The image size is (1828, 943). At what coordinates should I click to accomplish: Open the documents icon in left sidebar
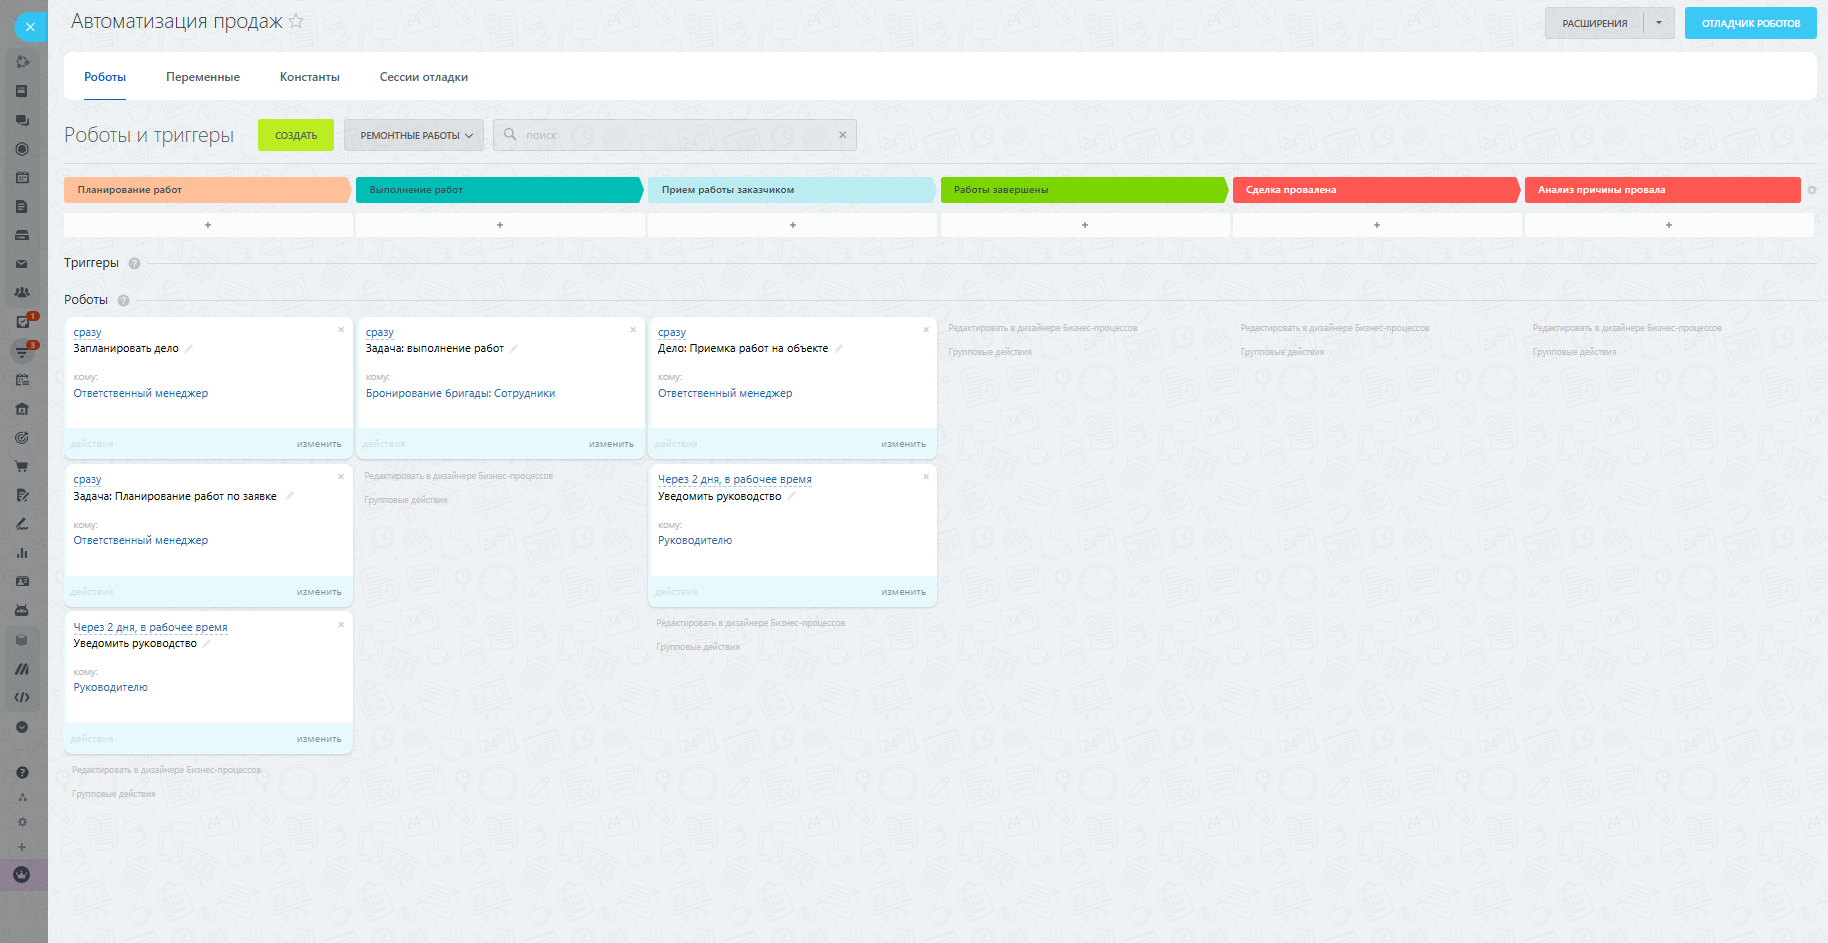point(22,207)
